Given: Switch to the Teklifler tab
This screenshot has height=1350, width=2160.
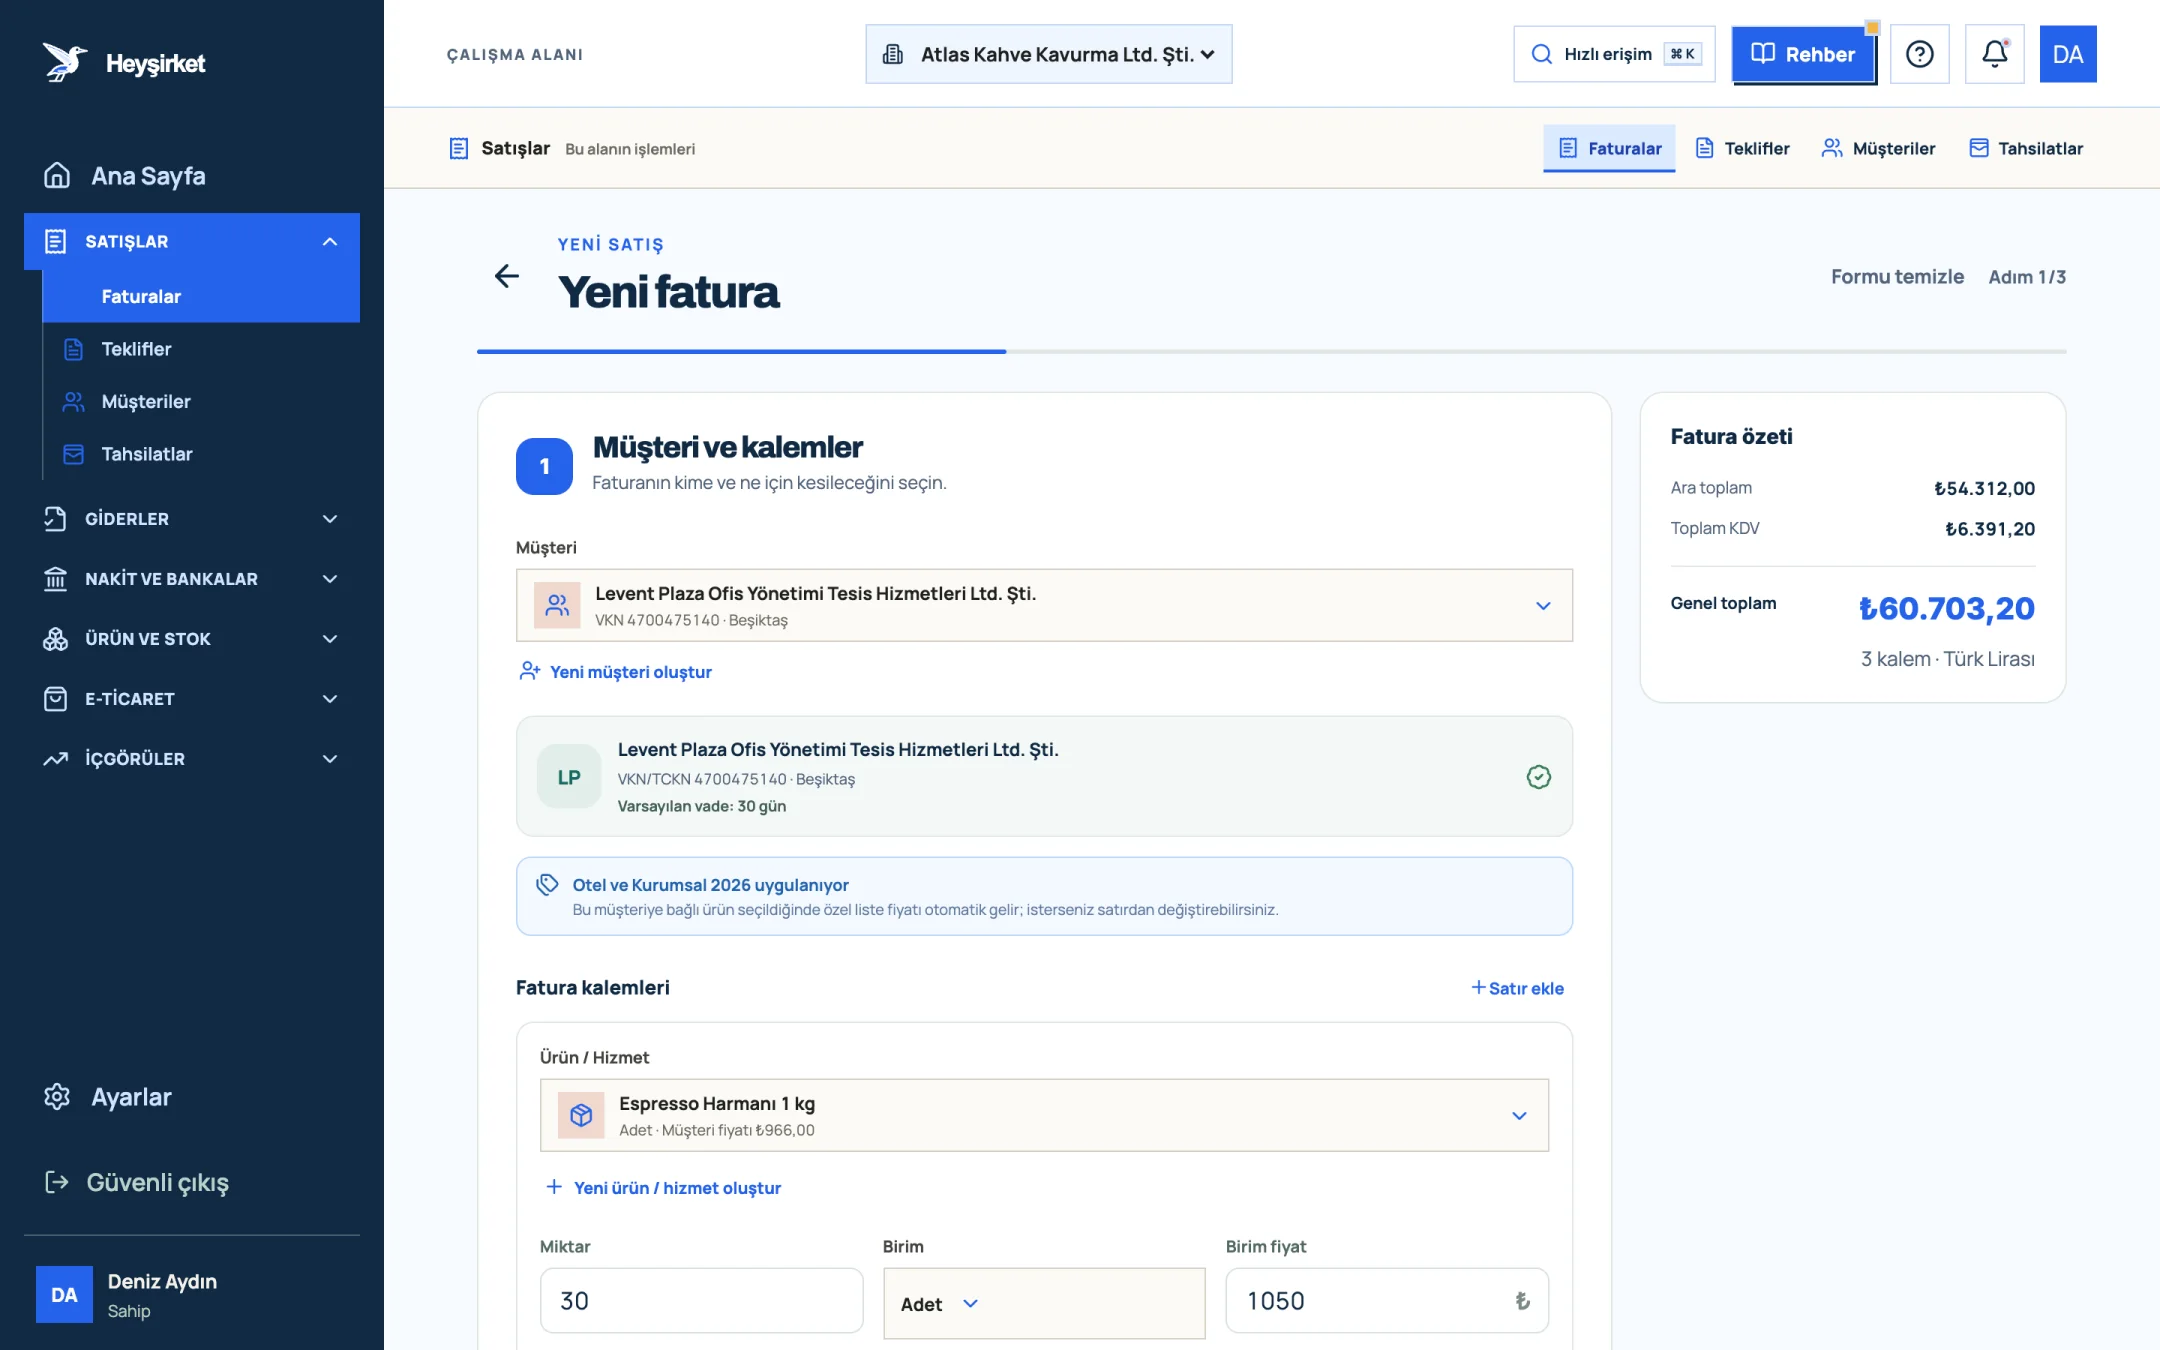Looking at the screenshot, I should coord(1742,148).
